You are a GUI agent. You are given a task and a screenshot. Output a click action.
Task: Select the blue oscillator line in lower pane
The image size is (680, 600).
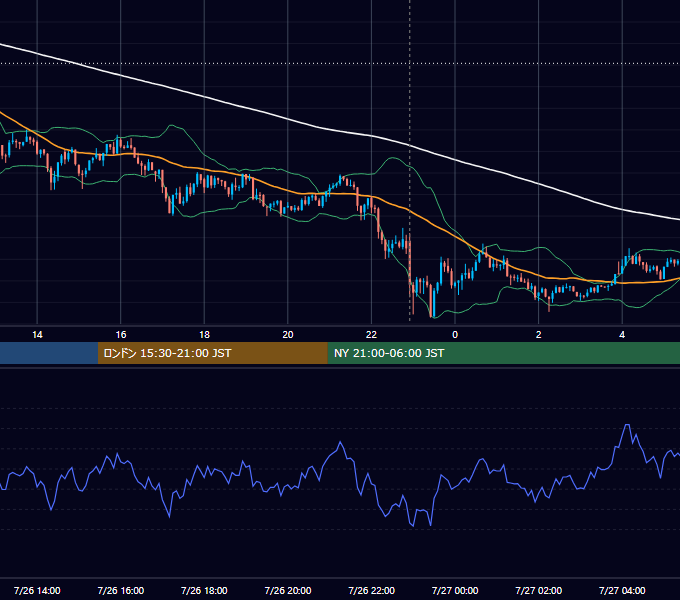pos(340,443)
